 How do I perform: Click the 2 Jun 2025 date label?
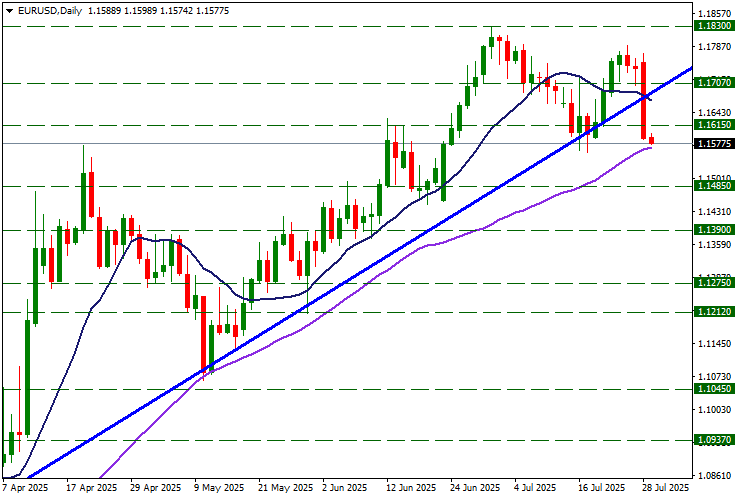coord(345,488)
